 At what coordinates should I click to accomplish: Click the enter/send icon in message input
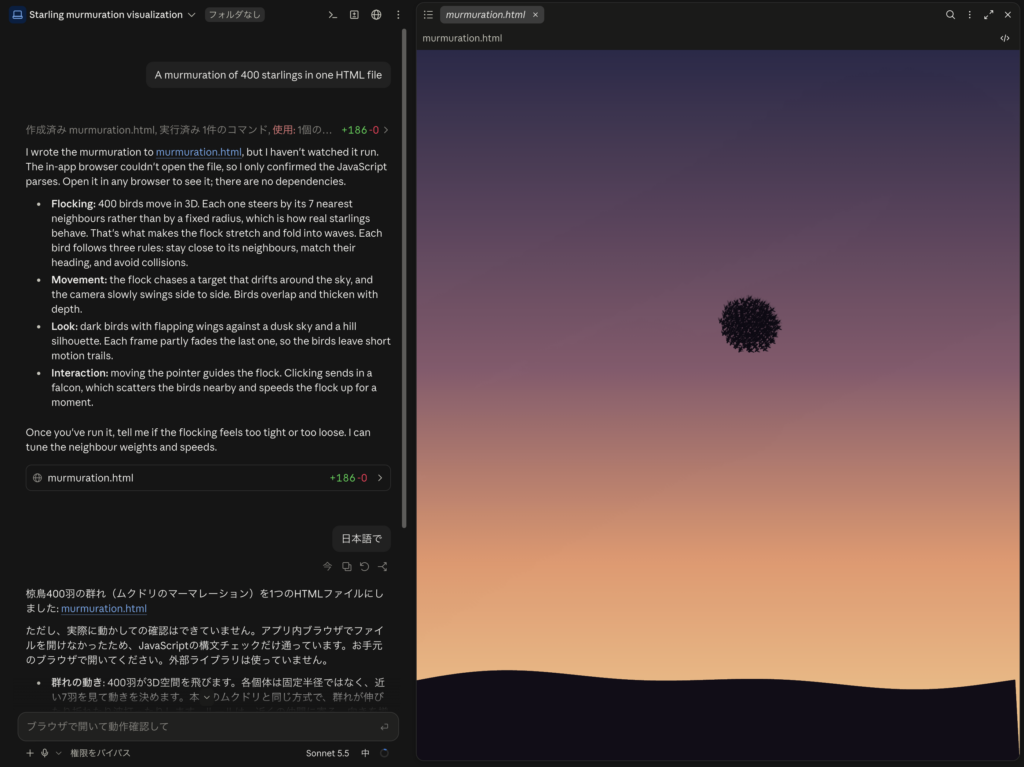coord(384,726)
